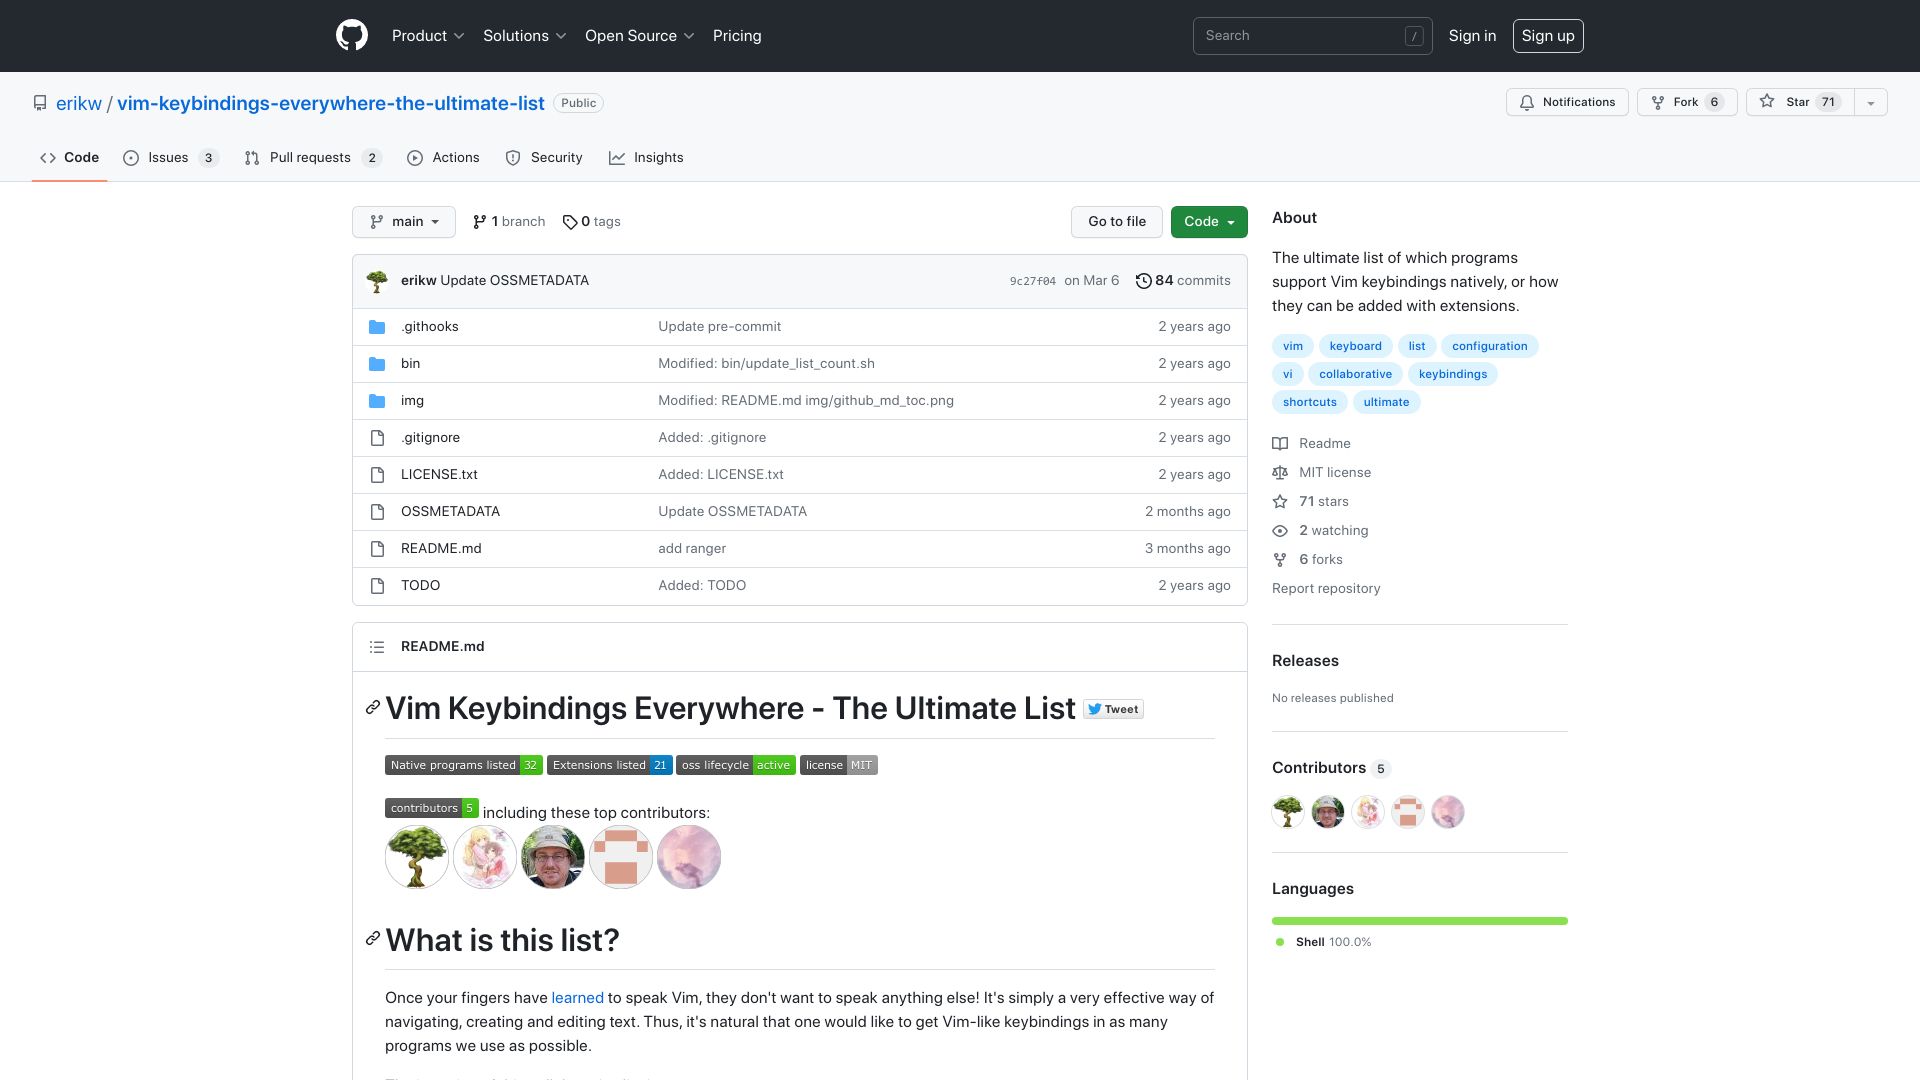Click the Report repository link
This screenshot has width=1920, height=1080.
[1326, 589]
